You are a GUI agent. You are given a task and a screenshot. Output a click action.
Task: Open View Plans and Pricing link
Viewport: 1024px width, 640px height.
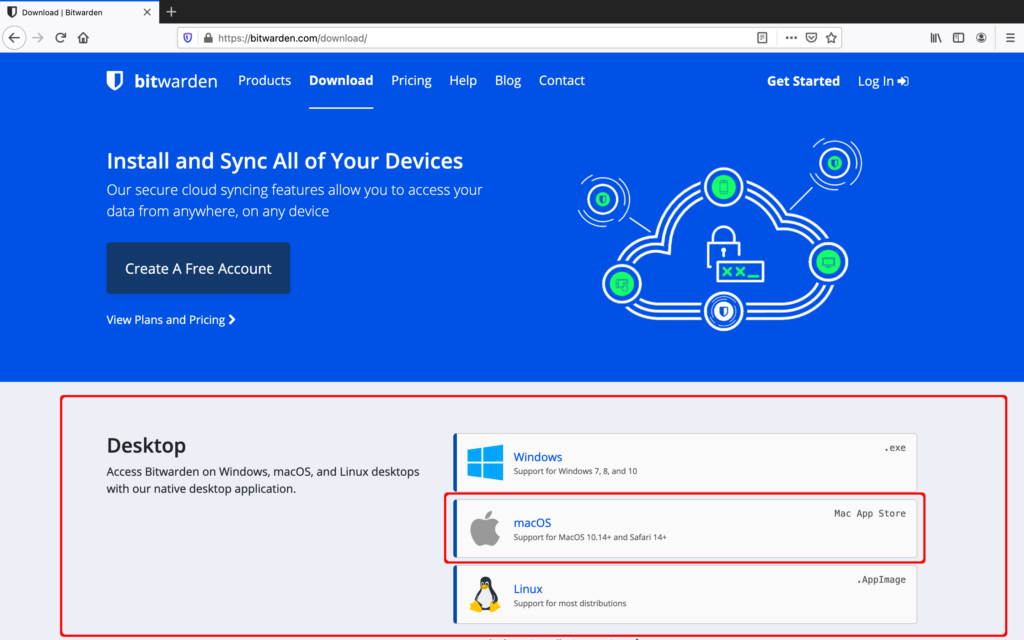(x=171, y=320)
